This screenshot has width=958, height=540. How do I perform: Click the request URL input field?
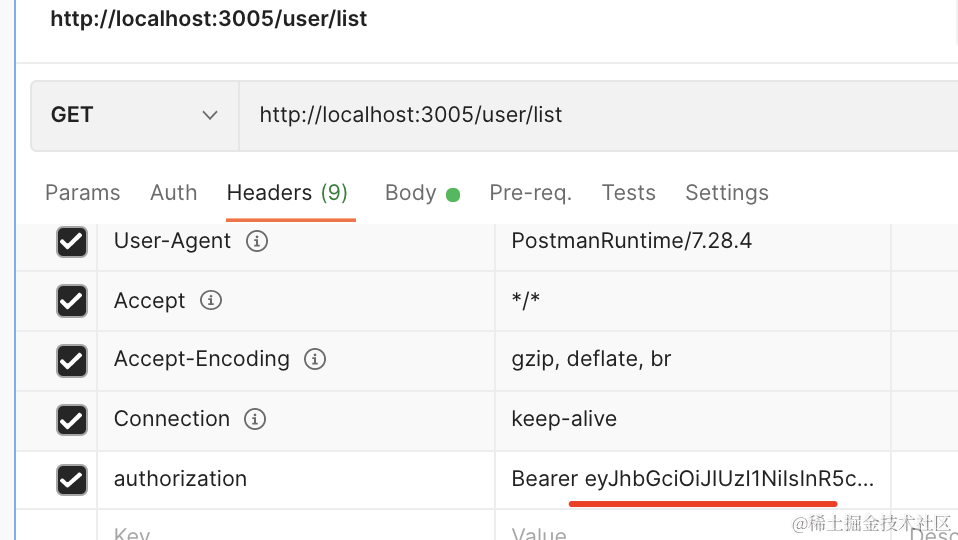pyautogui.click(x=599, y=115)
